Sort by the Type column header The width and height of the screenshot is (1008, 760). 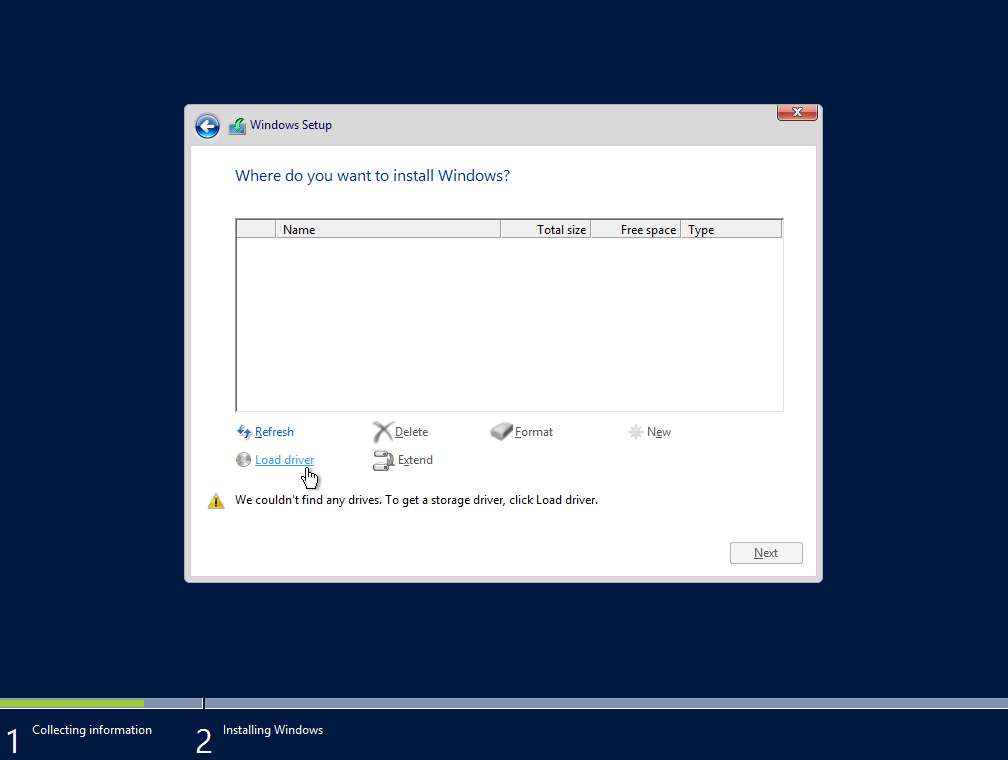731,229
